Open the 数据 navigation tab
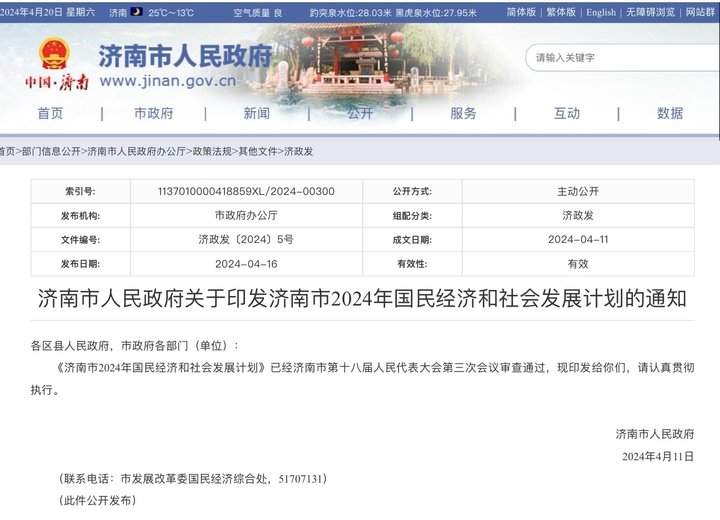Screen dimensions: 720x520 click(x=670, y=113)
